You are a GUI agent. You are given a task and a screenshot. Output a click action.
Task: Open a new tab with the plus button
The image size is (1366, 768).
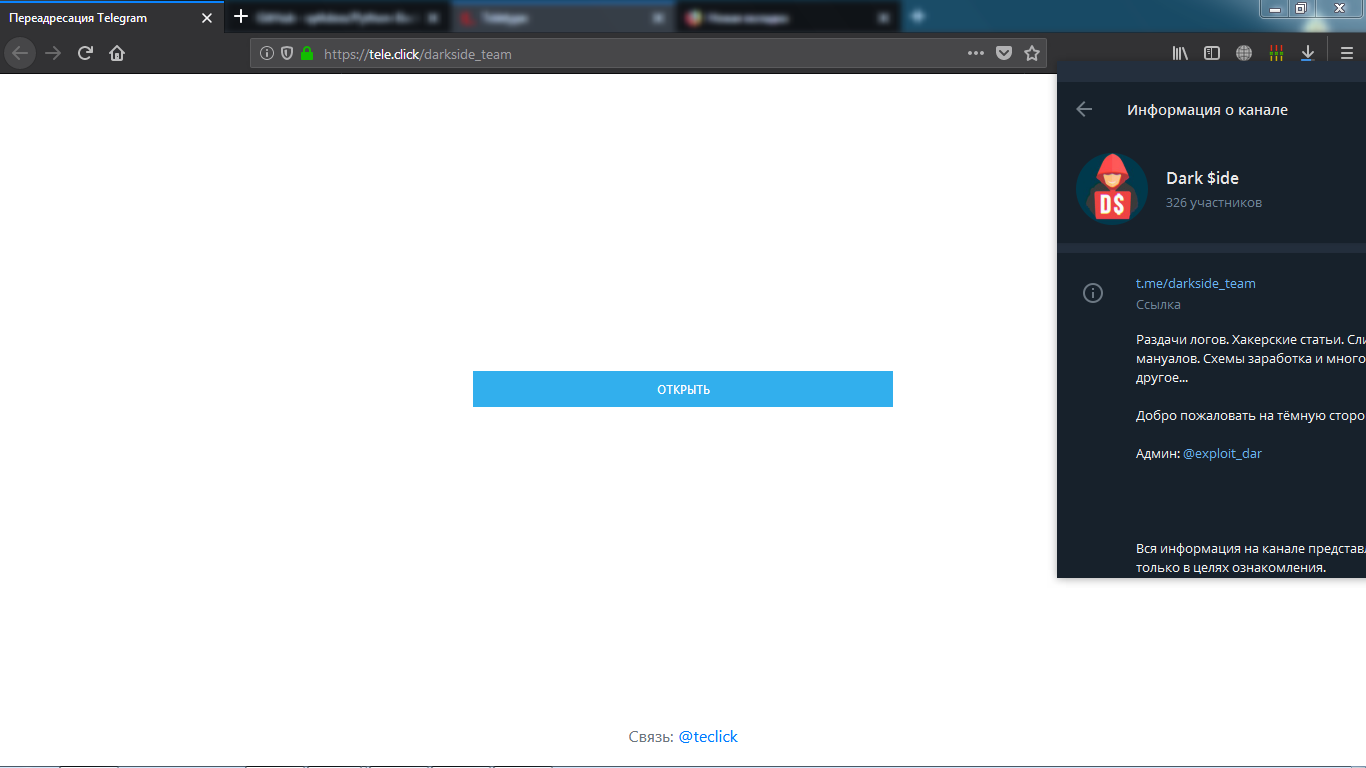[240, 17]
